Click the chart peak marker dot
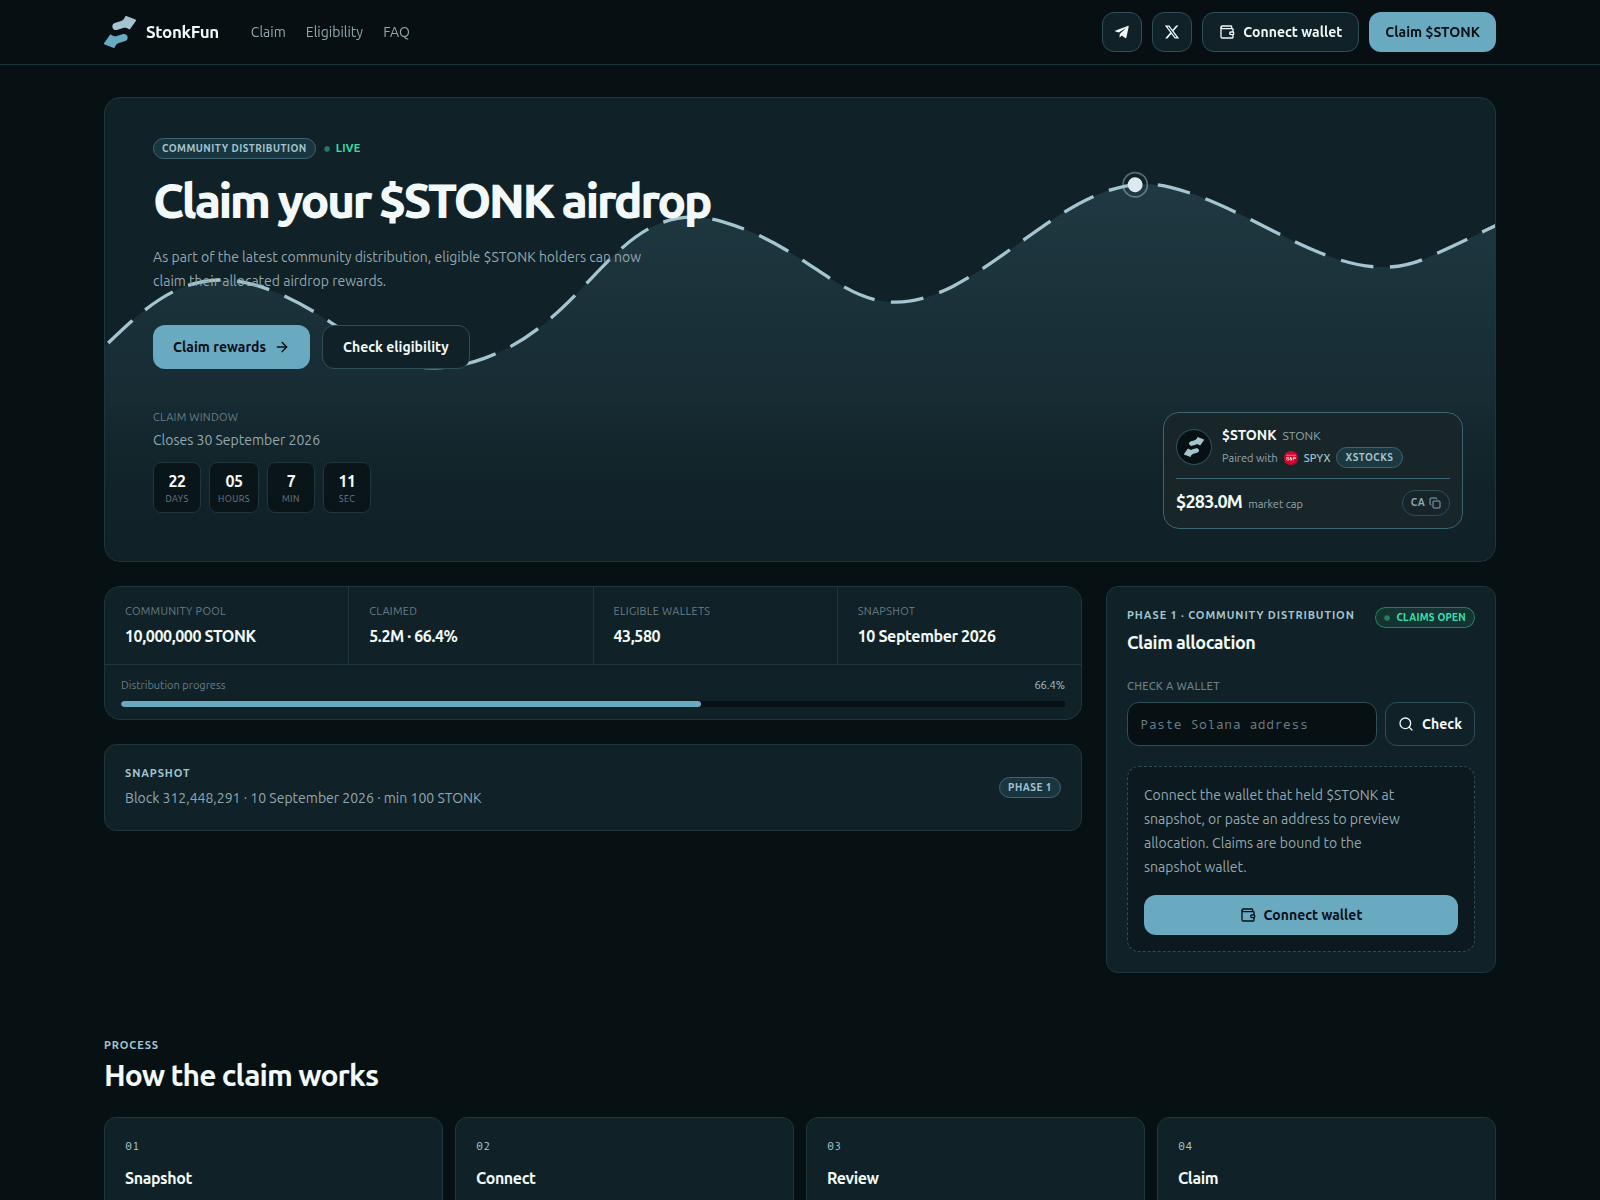The height and width of the screenshot is (1200, 1600). (1135, 184)
